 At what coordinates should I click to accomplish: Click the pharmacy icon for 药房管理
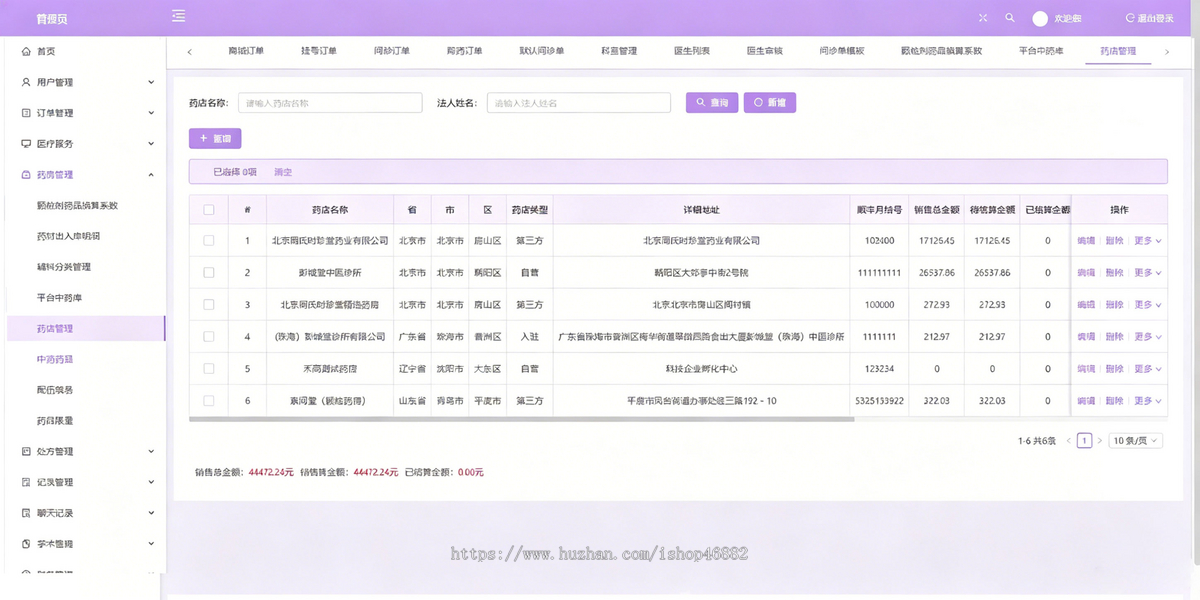(x=26, y=175)
